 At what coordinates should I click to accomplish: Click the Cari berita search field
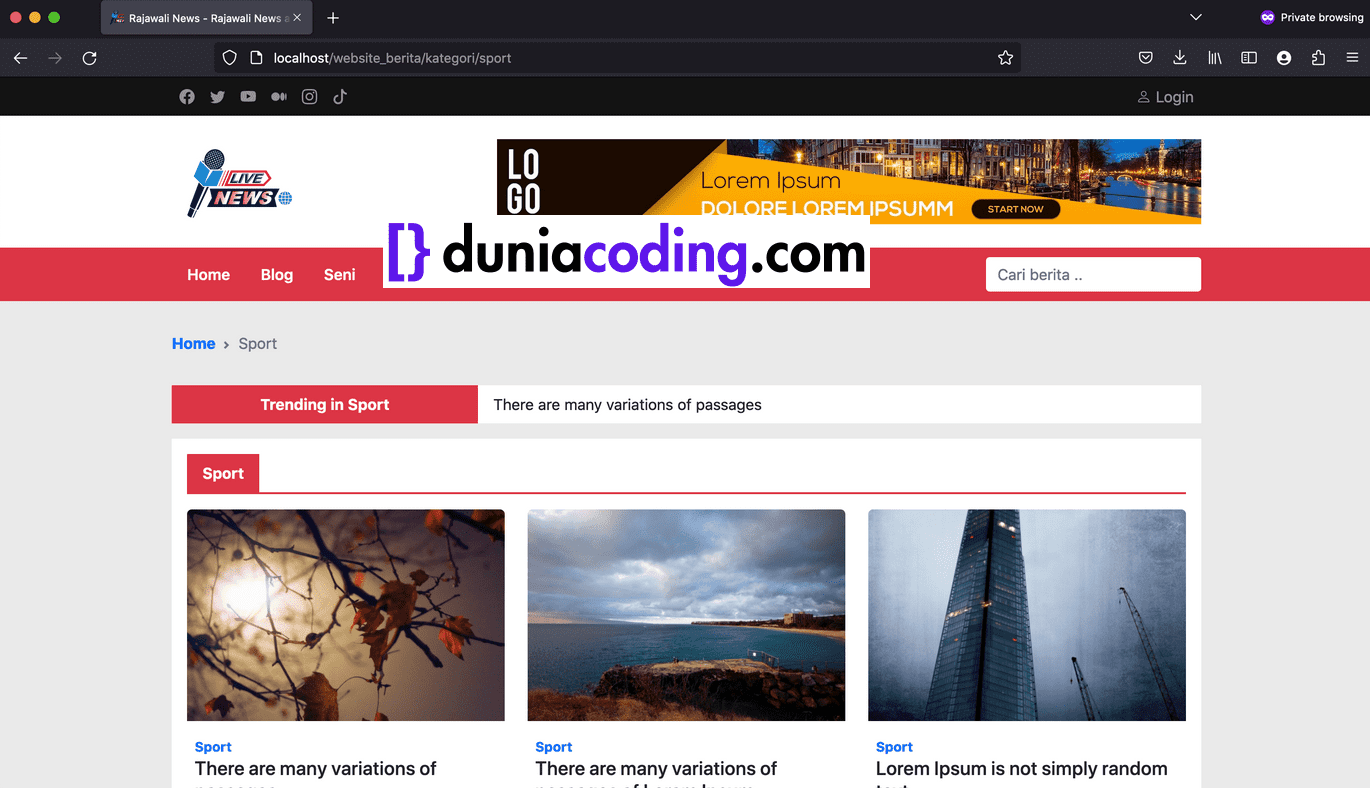pyautogui.click(x=1092, y=274)
